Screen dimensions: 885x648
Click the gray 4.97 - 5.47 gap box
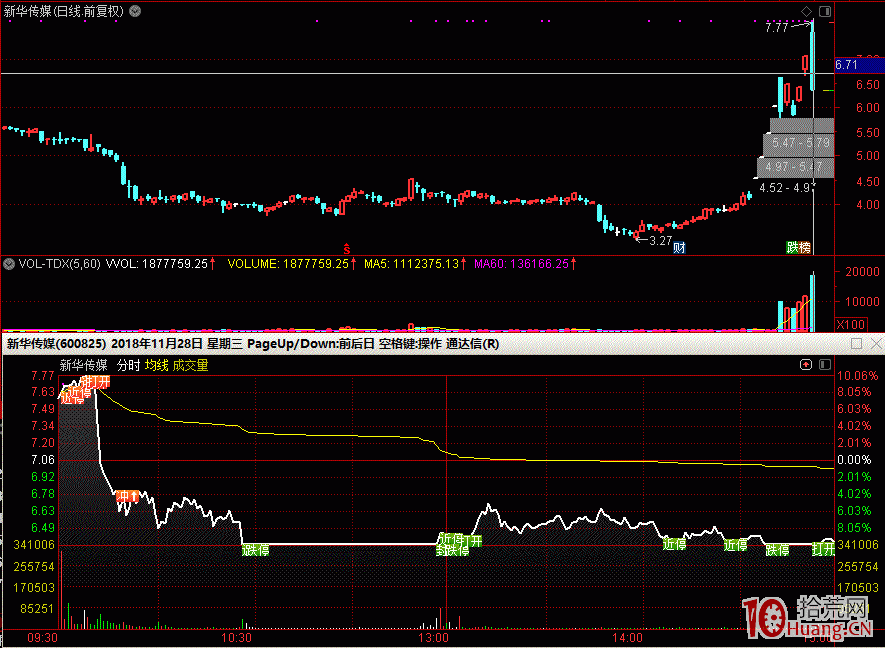point(795,167)
